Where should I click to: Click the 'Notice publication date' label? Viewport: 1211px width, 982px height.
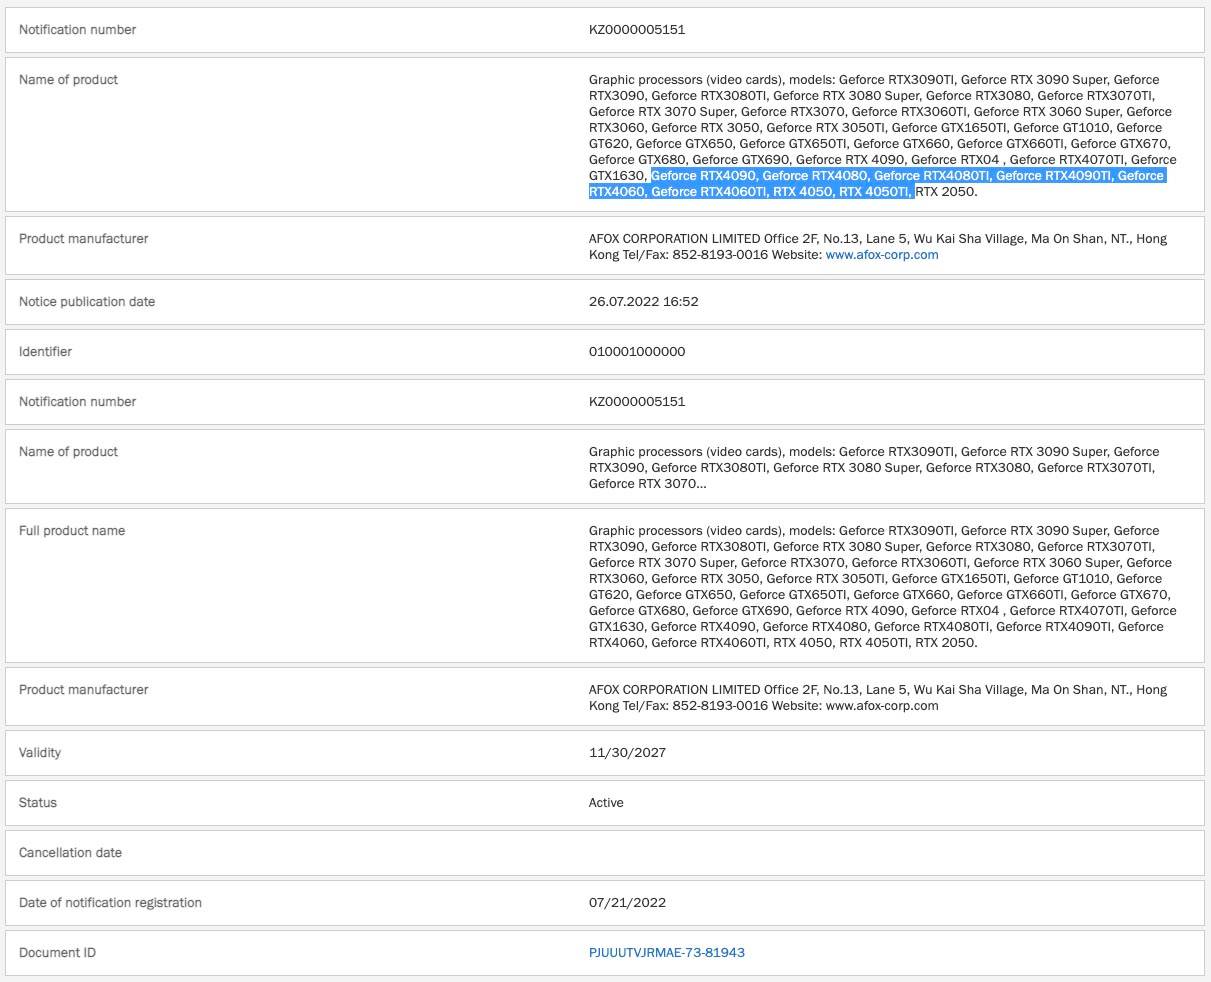coord(87,302)
